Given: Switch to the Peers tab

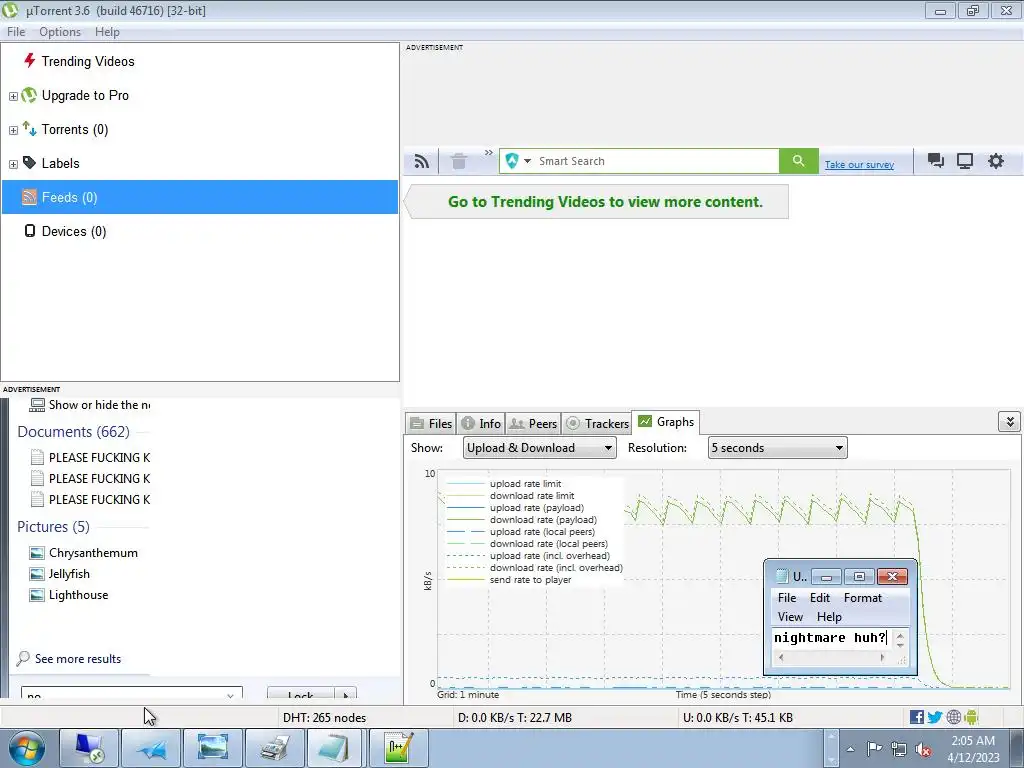Looking at the screenshot, I should (x=533, y=423).
